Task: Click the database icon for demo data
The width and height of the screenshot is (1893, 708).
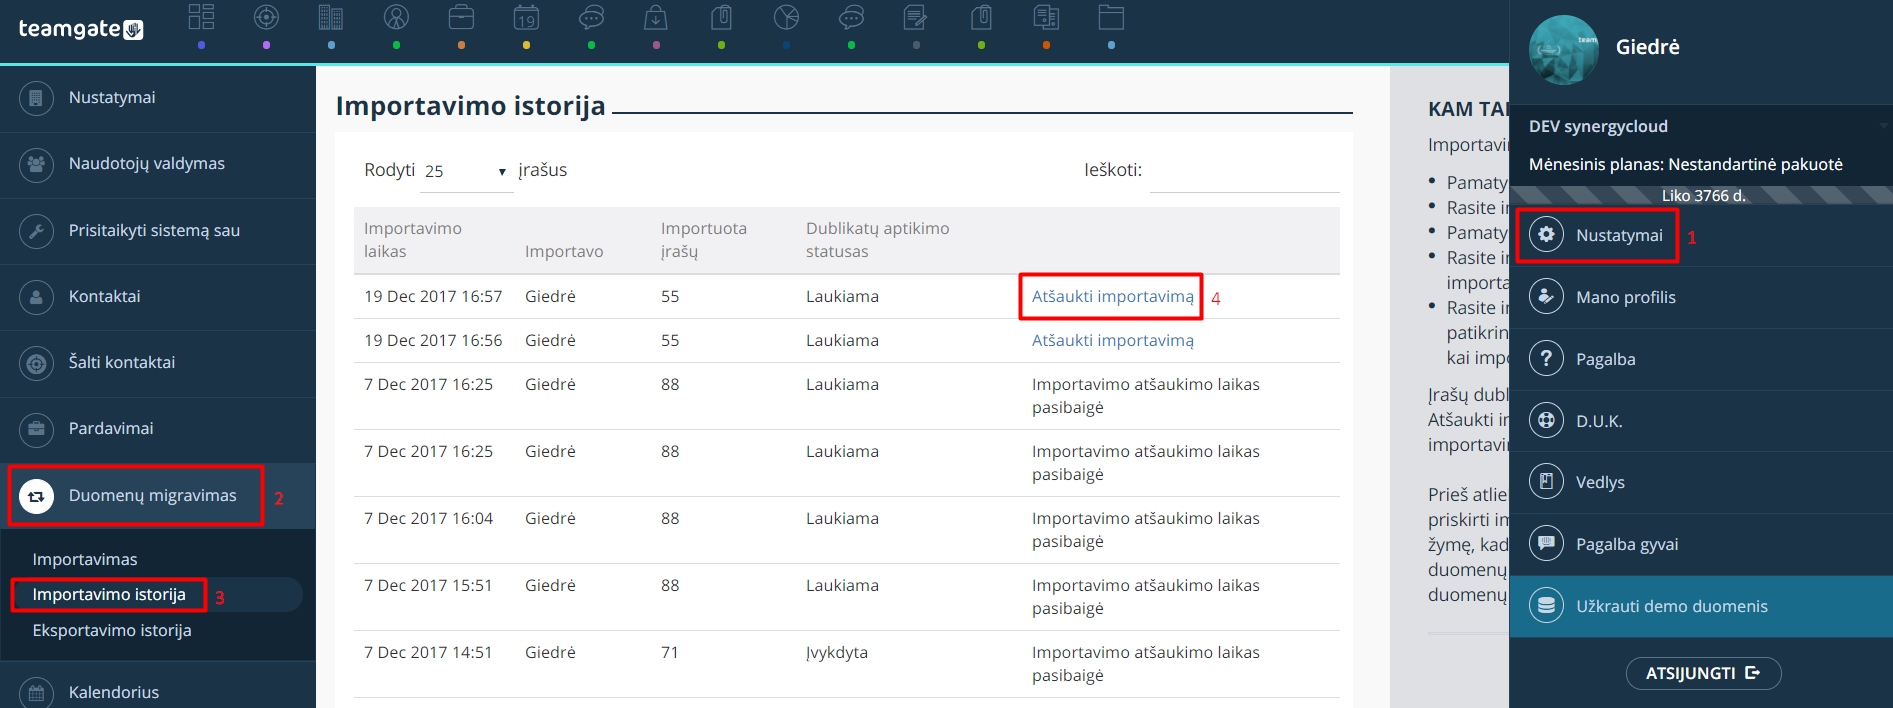Action: pyautogui.click(x=1546, y=606)
